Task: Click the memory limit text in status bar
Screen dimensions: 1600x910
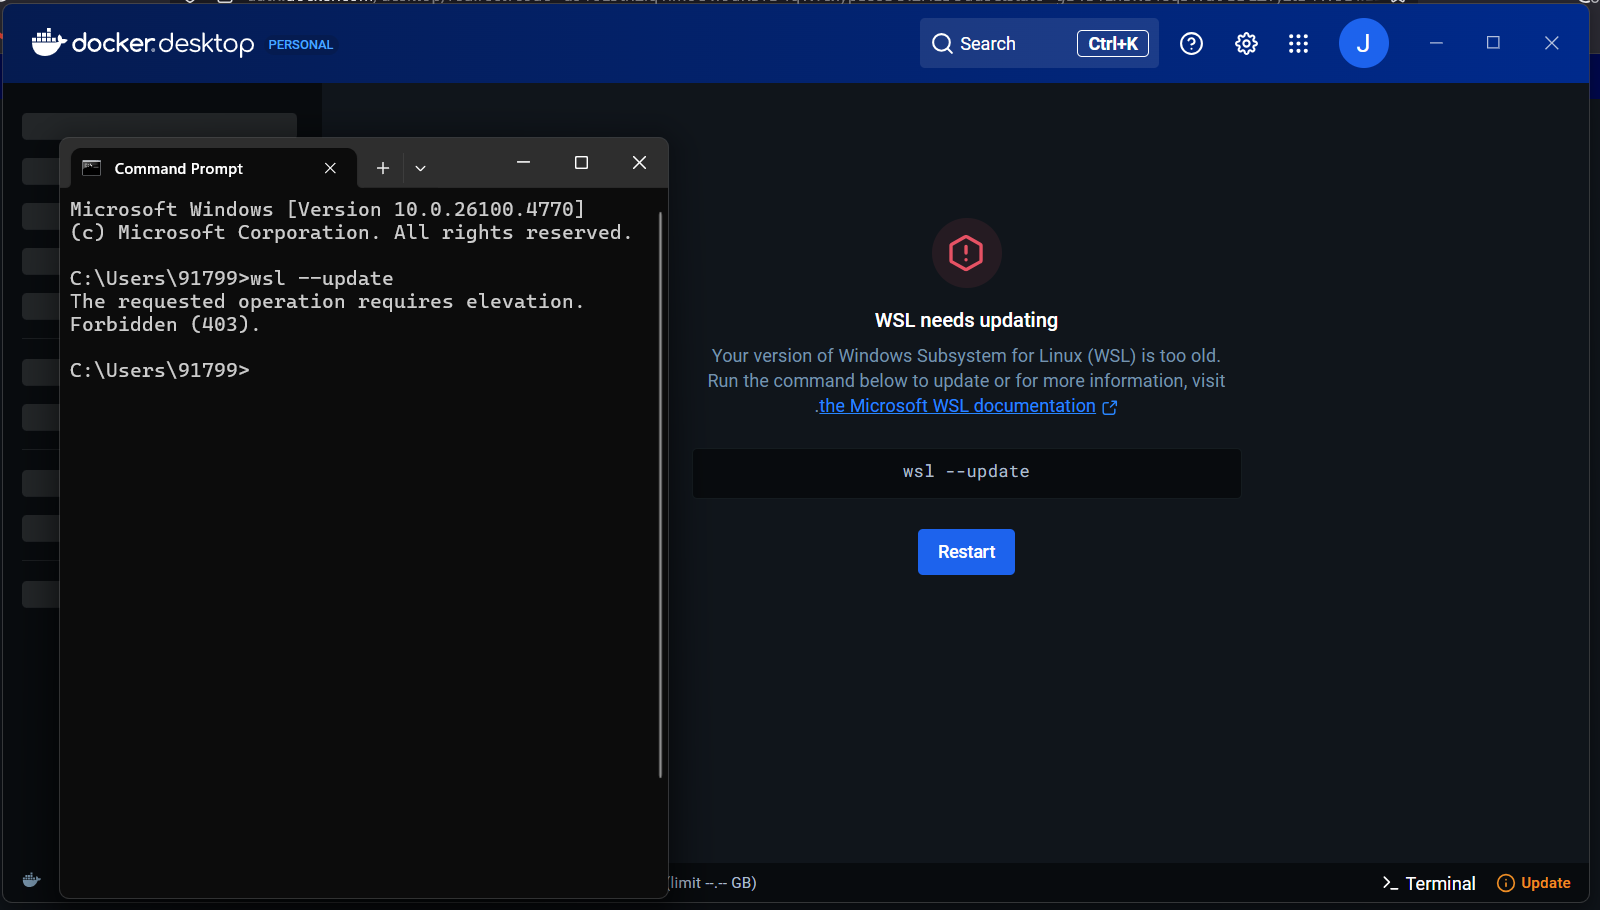Action: pos(712,883)
